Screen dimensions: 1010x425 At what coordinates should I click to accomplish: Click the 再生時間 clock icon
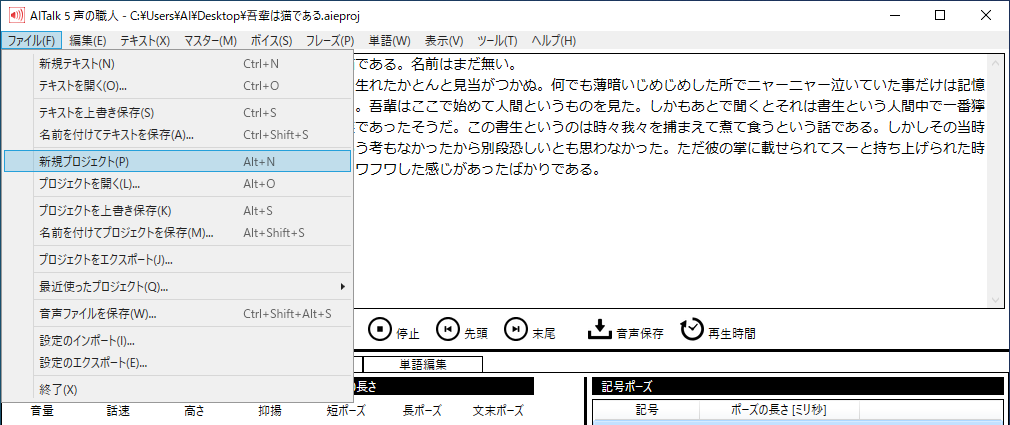point(692,329)
